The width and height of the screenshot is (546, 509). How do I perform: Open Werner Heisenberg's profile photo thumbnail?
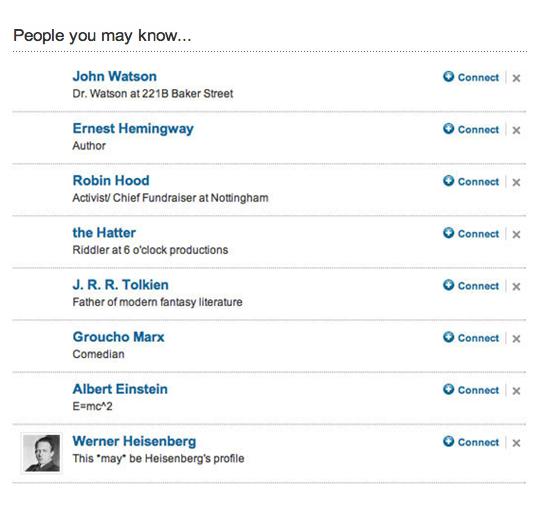42,453
